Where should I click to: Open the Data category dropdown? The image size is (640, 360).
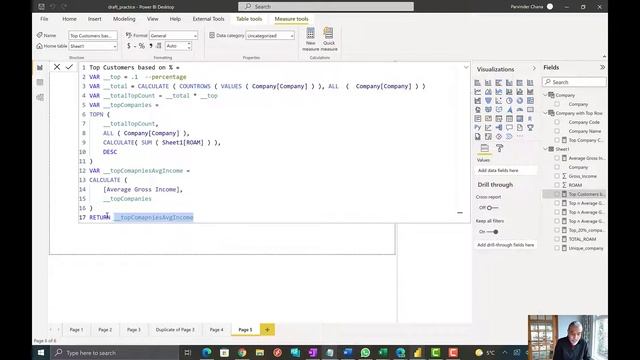270,36
